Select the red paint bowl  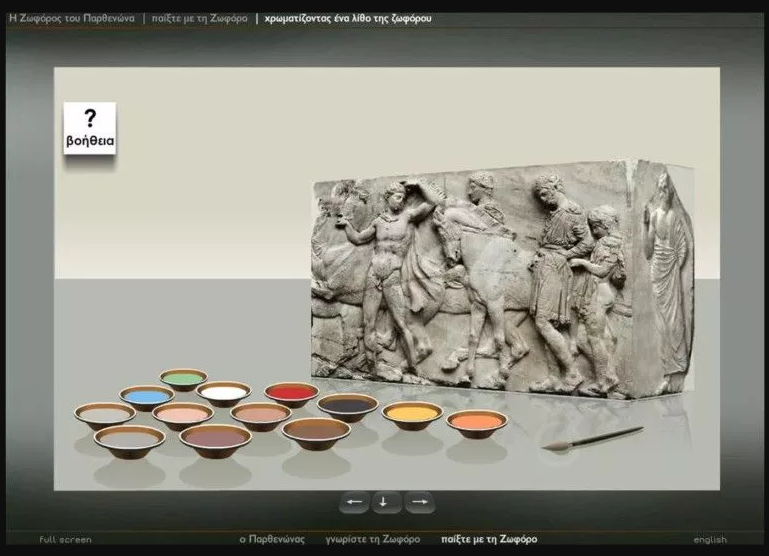291,395
